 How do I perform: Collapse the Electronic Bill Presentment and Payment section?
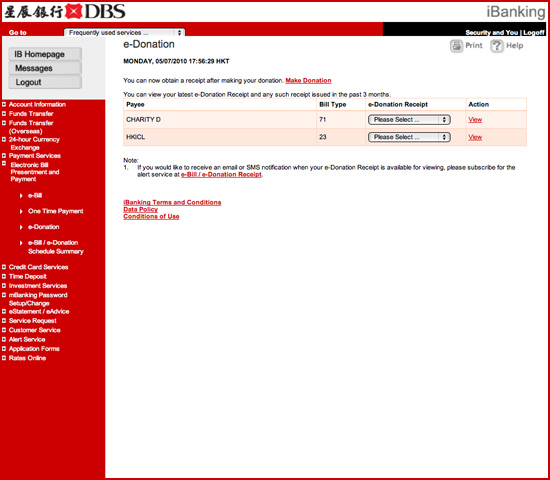click(x=4, y=164)
